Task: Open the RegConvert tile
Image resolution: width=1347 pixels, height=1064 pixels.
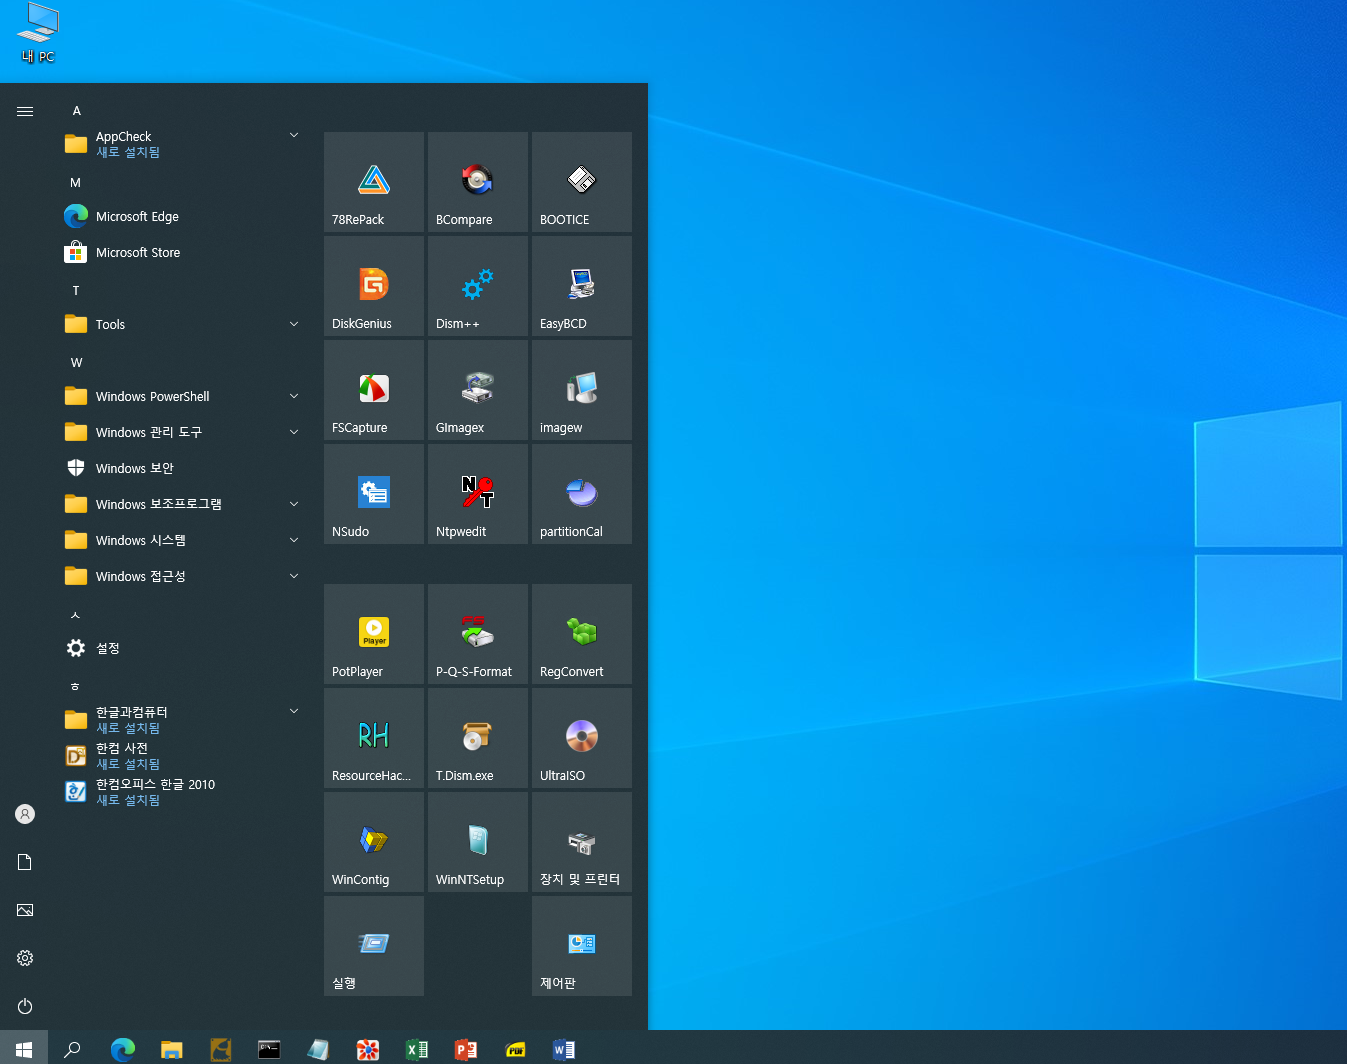Action: click(582, 634)
